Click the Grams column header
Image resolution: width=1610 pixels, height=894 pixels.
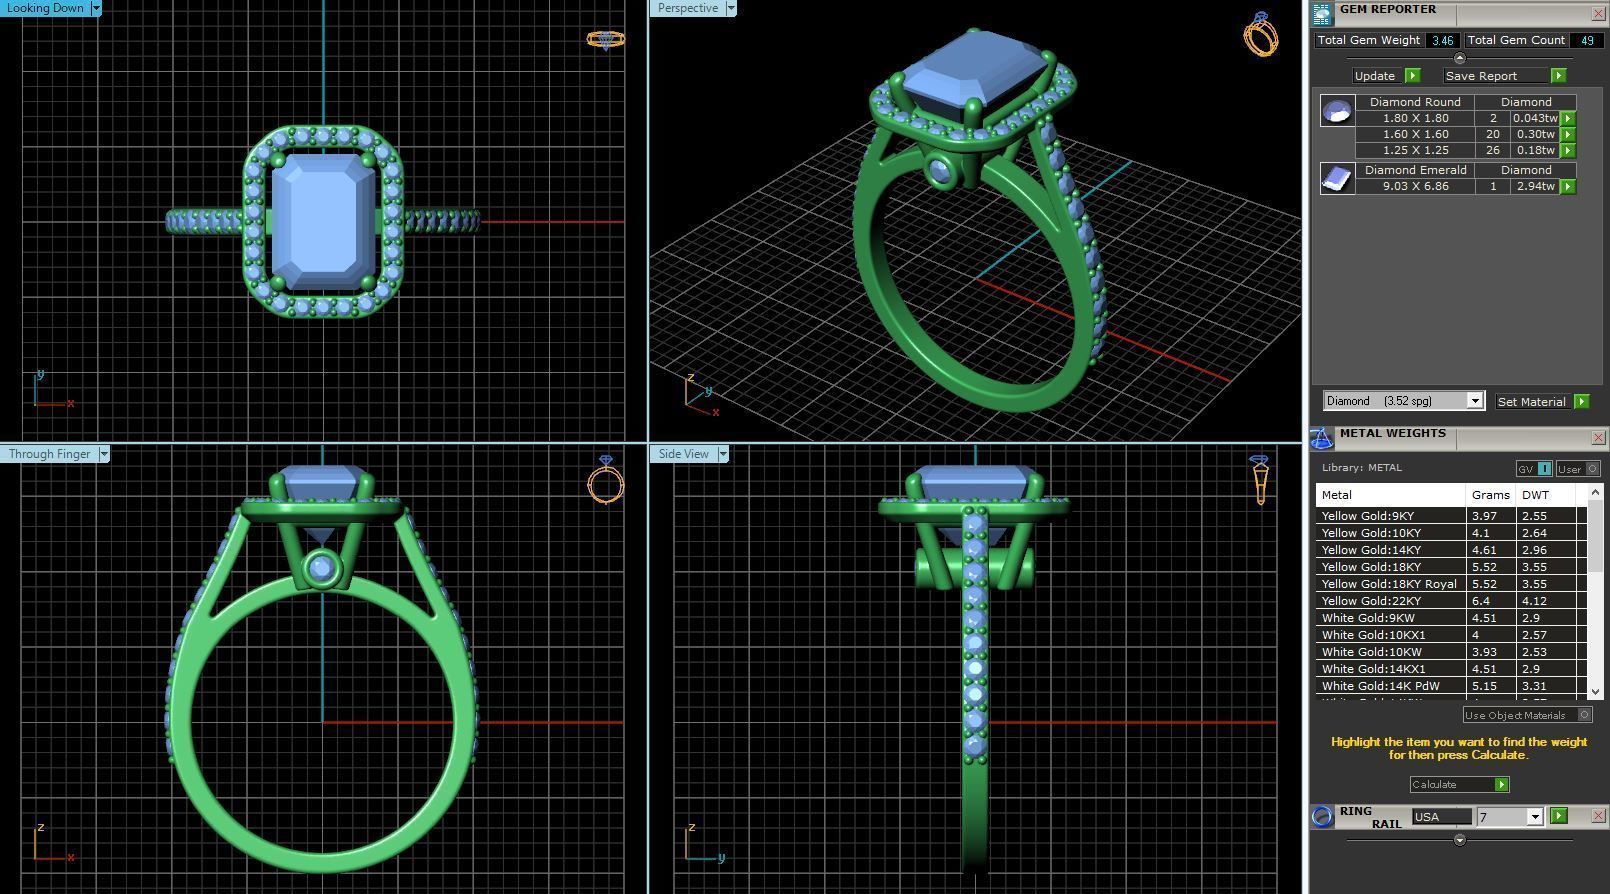point(1490,495)
